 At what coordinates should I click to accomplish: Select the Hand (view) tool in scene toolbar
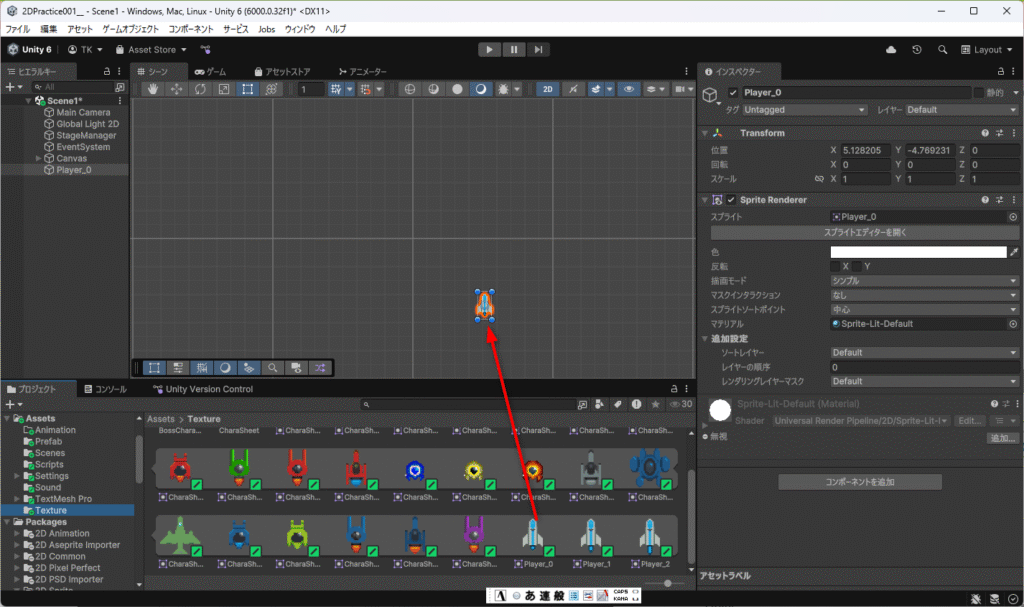(154, 89)
